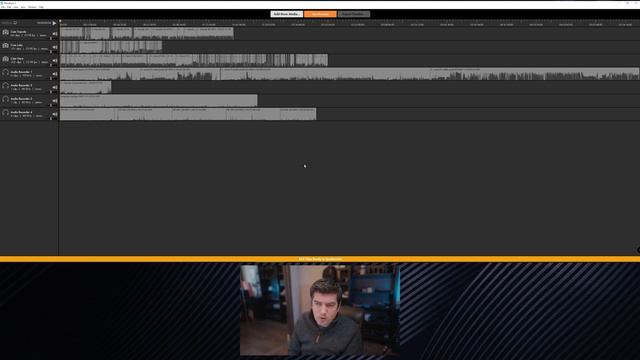Click the Audio Recorder 1 headphones icon
This screenshot has width=640, height=360.
pyautogui.click(x=5, y=73)
